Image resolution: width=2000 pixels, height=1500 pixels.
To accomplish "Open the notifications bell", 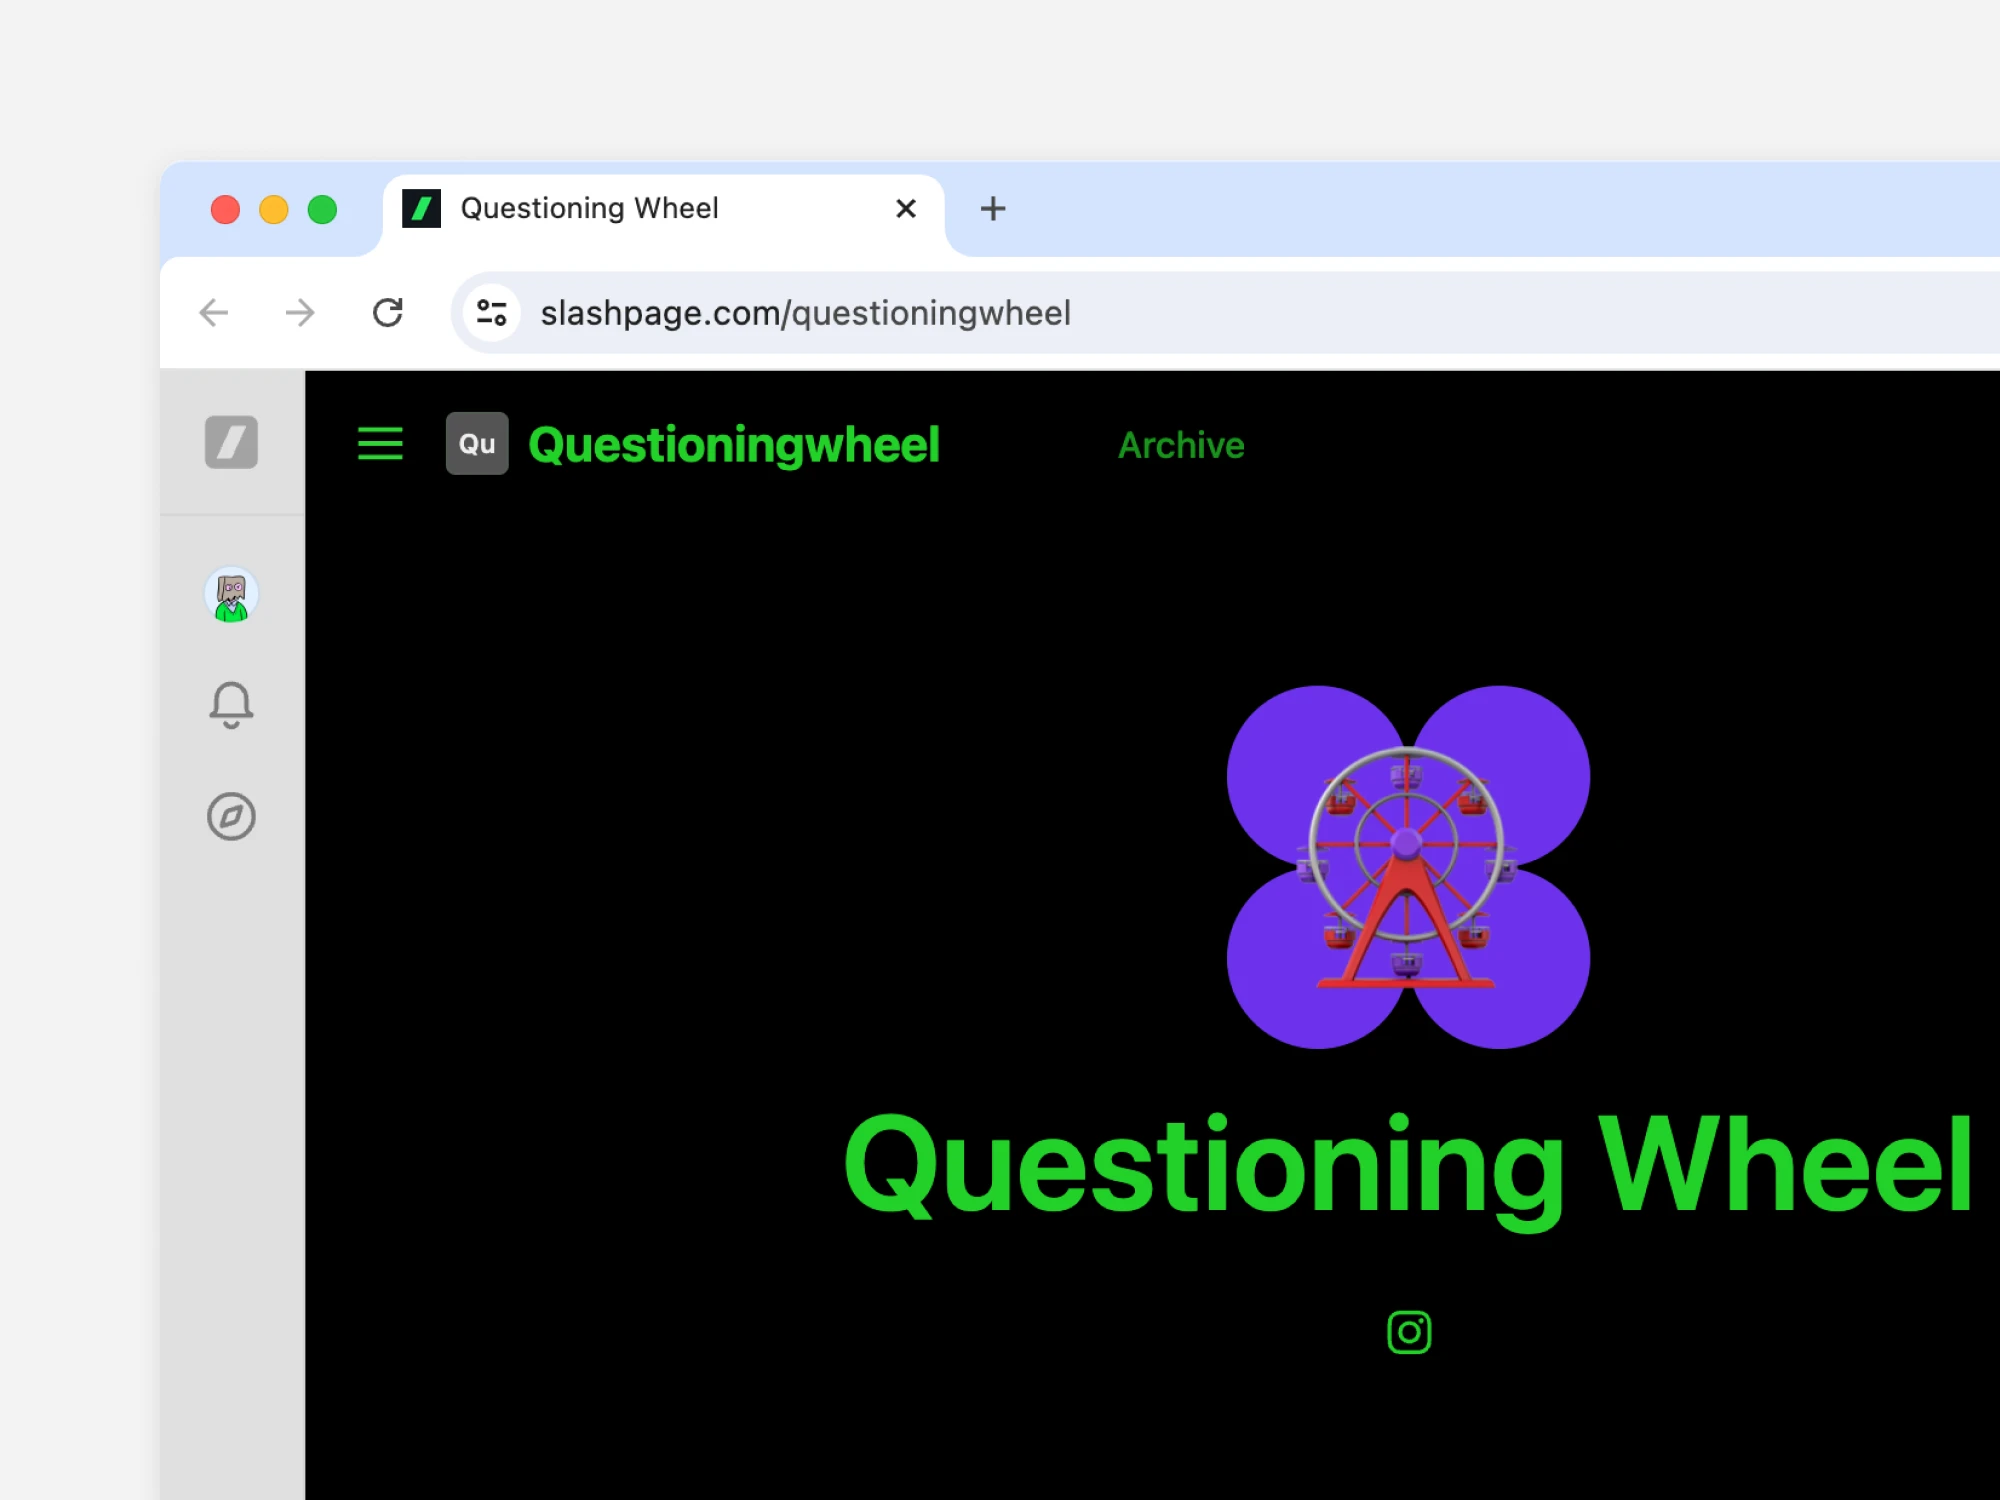I will click(x=231, y=705).
